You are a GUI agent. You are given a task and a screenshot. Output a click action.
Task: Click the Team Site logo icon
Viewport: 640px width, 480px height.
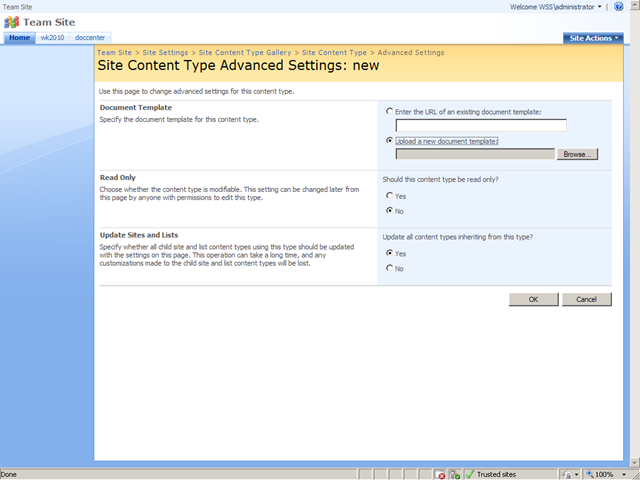coord(11,22)
